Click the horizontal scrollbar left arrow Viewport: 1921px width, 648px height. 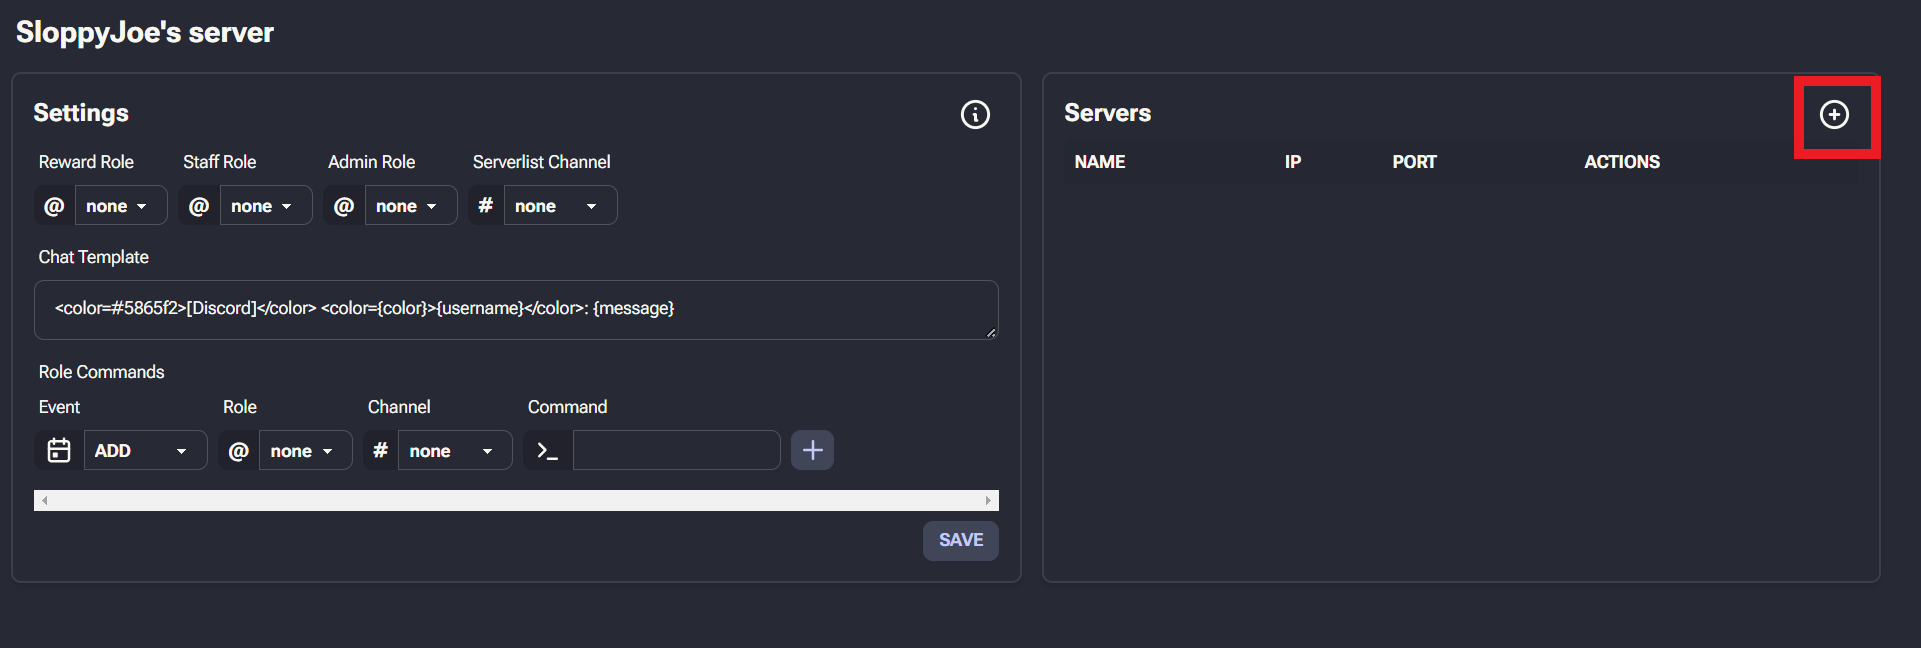tap(45, 501)
